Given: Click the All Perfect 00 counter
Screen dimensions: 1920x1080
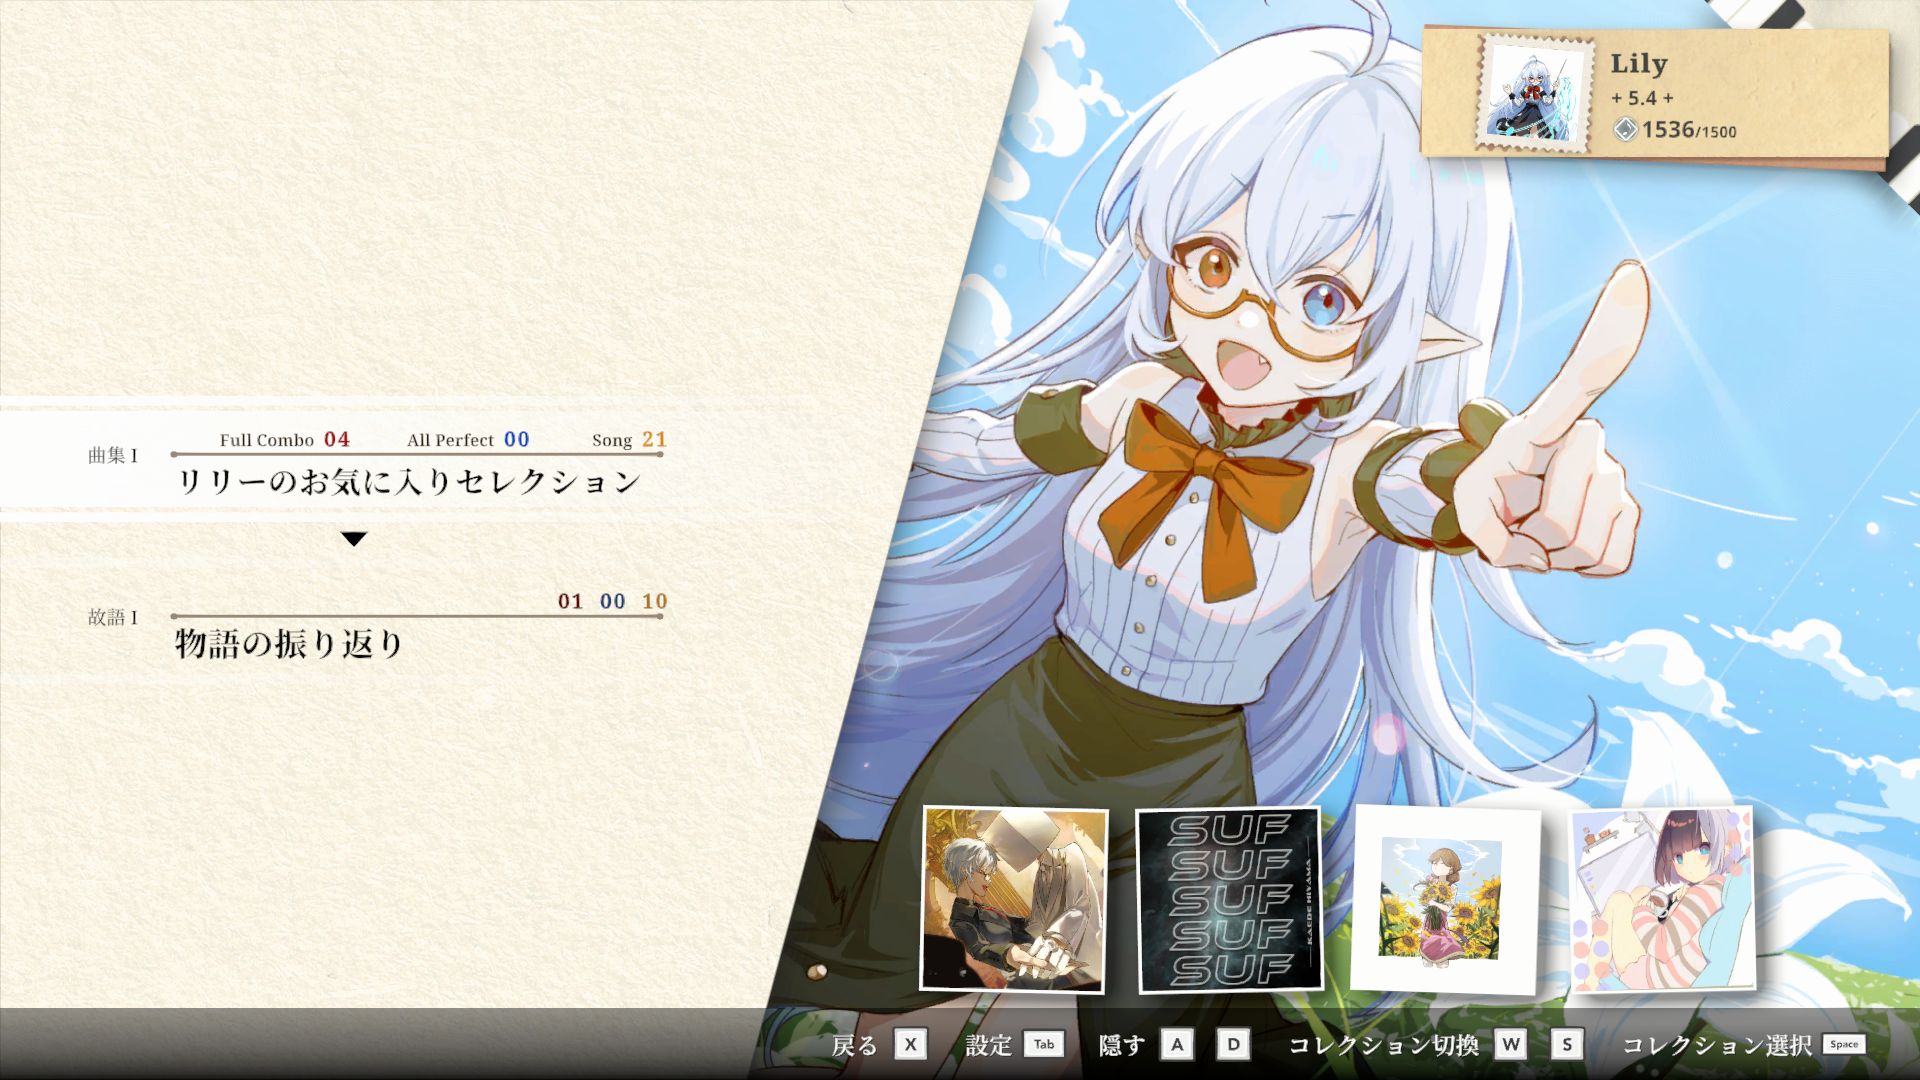Looking at the screenshot, I should click(x=468, y=439).
